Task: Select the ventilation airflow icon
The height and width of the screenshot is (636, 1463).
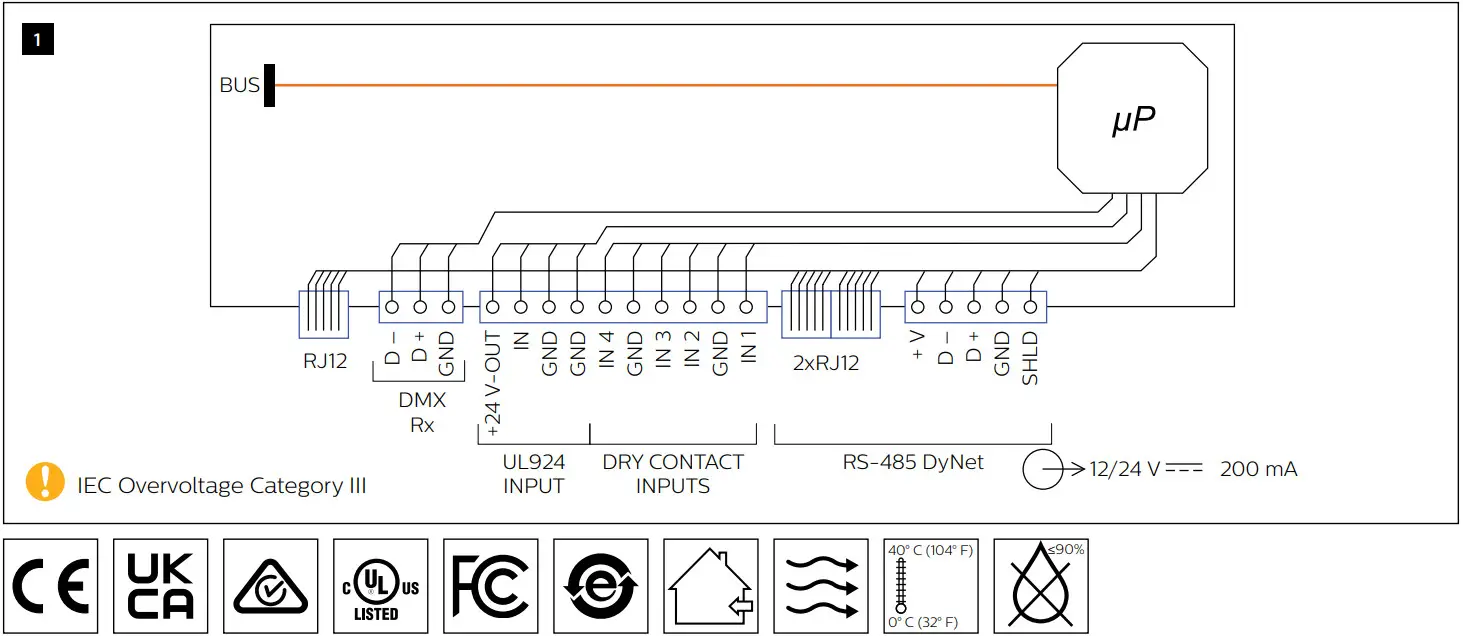Action: (x=820, y=585)
